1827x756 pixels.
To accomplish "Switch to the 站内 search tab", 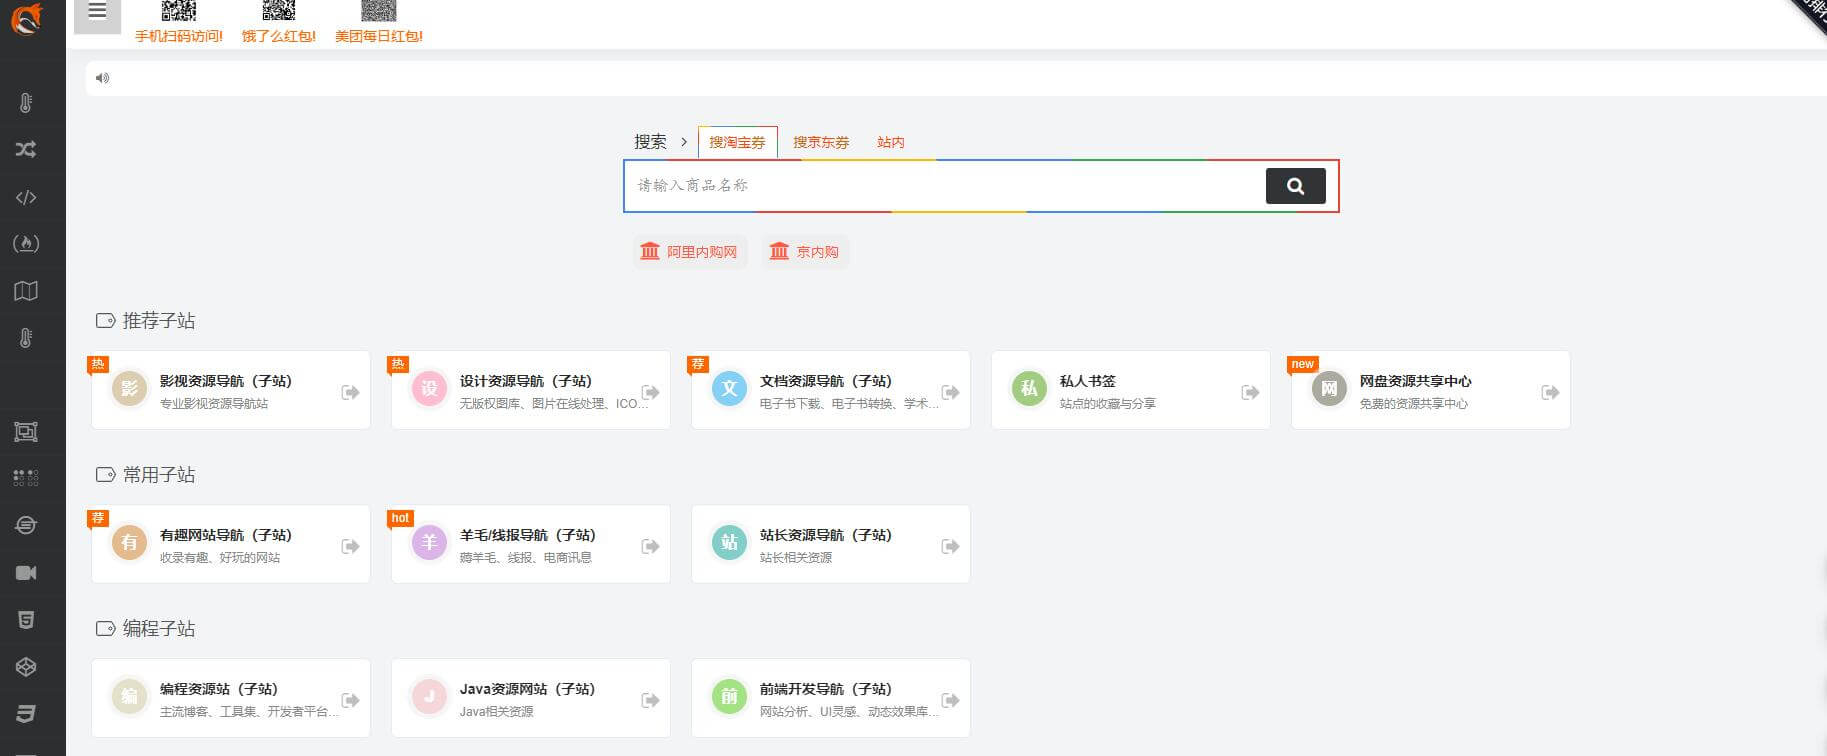I will click(x=890, y=142).
